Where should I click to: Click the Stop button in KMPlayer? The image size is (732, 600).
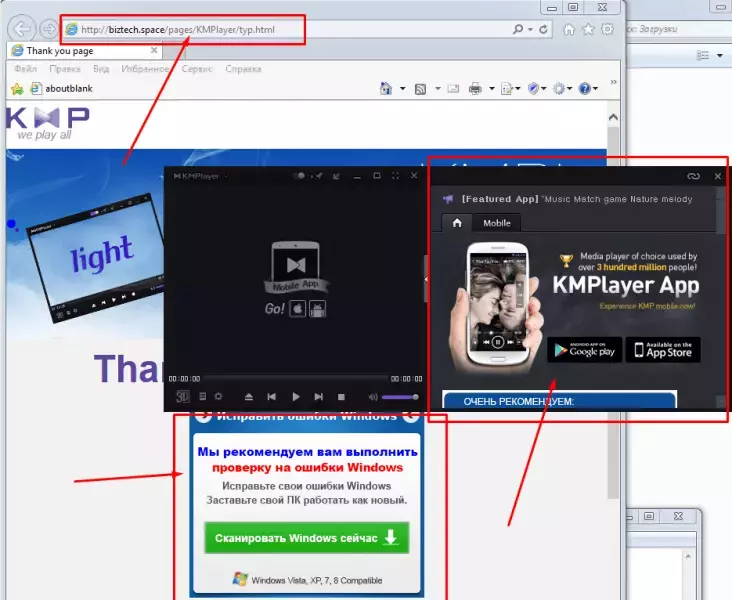[341, 397]
